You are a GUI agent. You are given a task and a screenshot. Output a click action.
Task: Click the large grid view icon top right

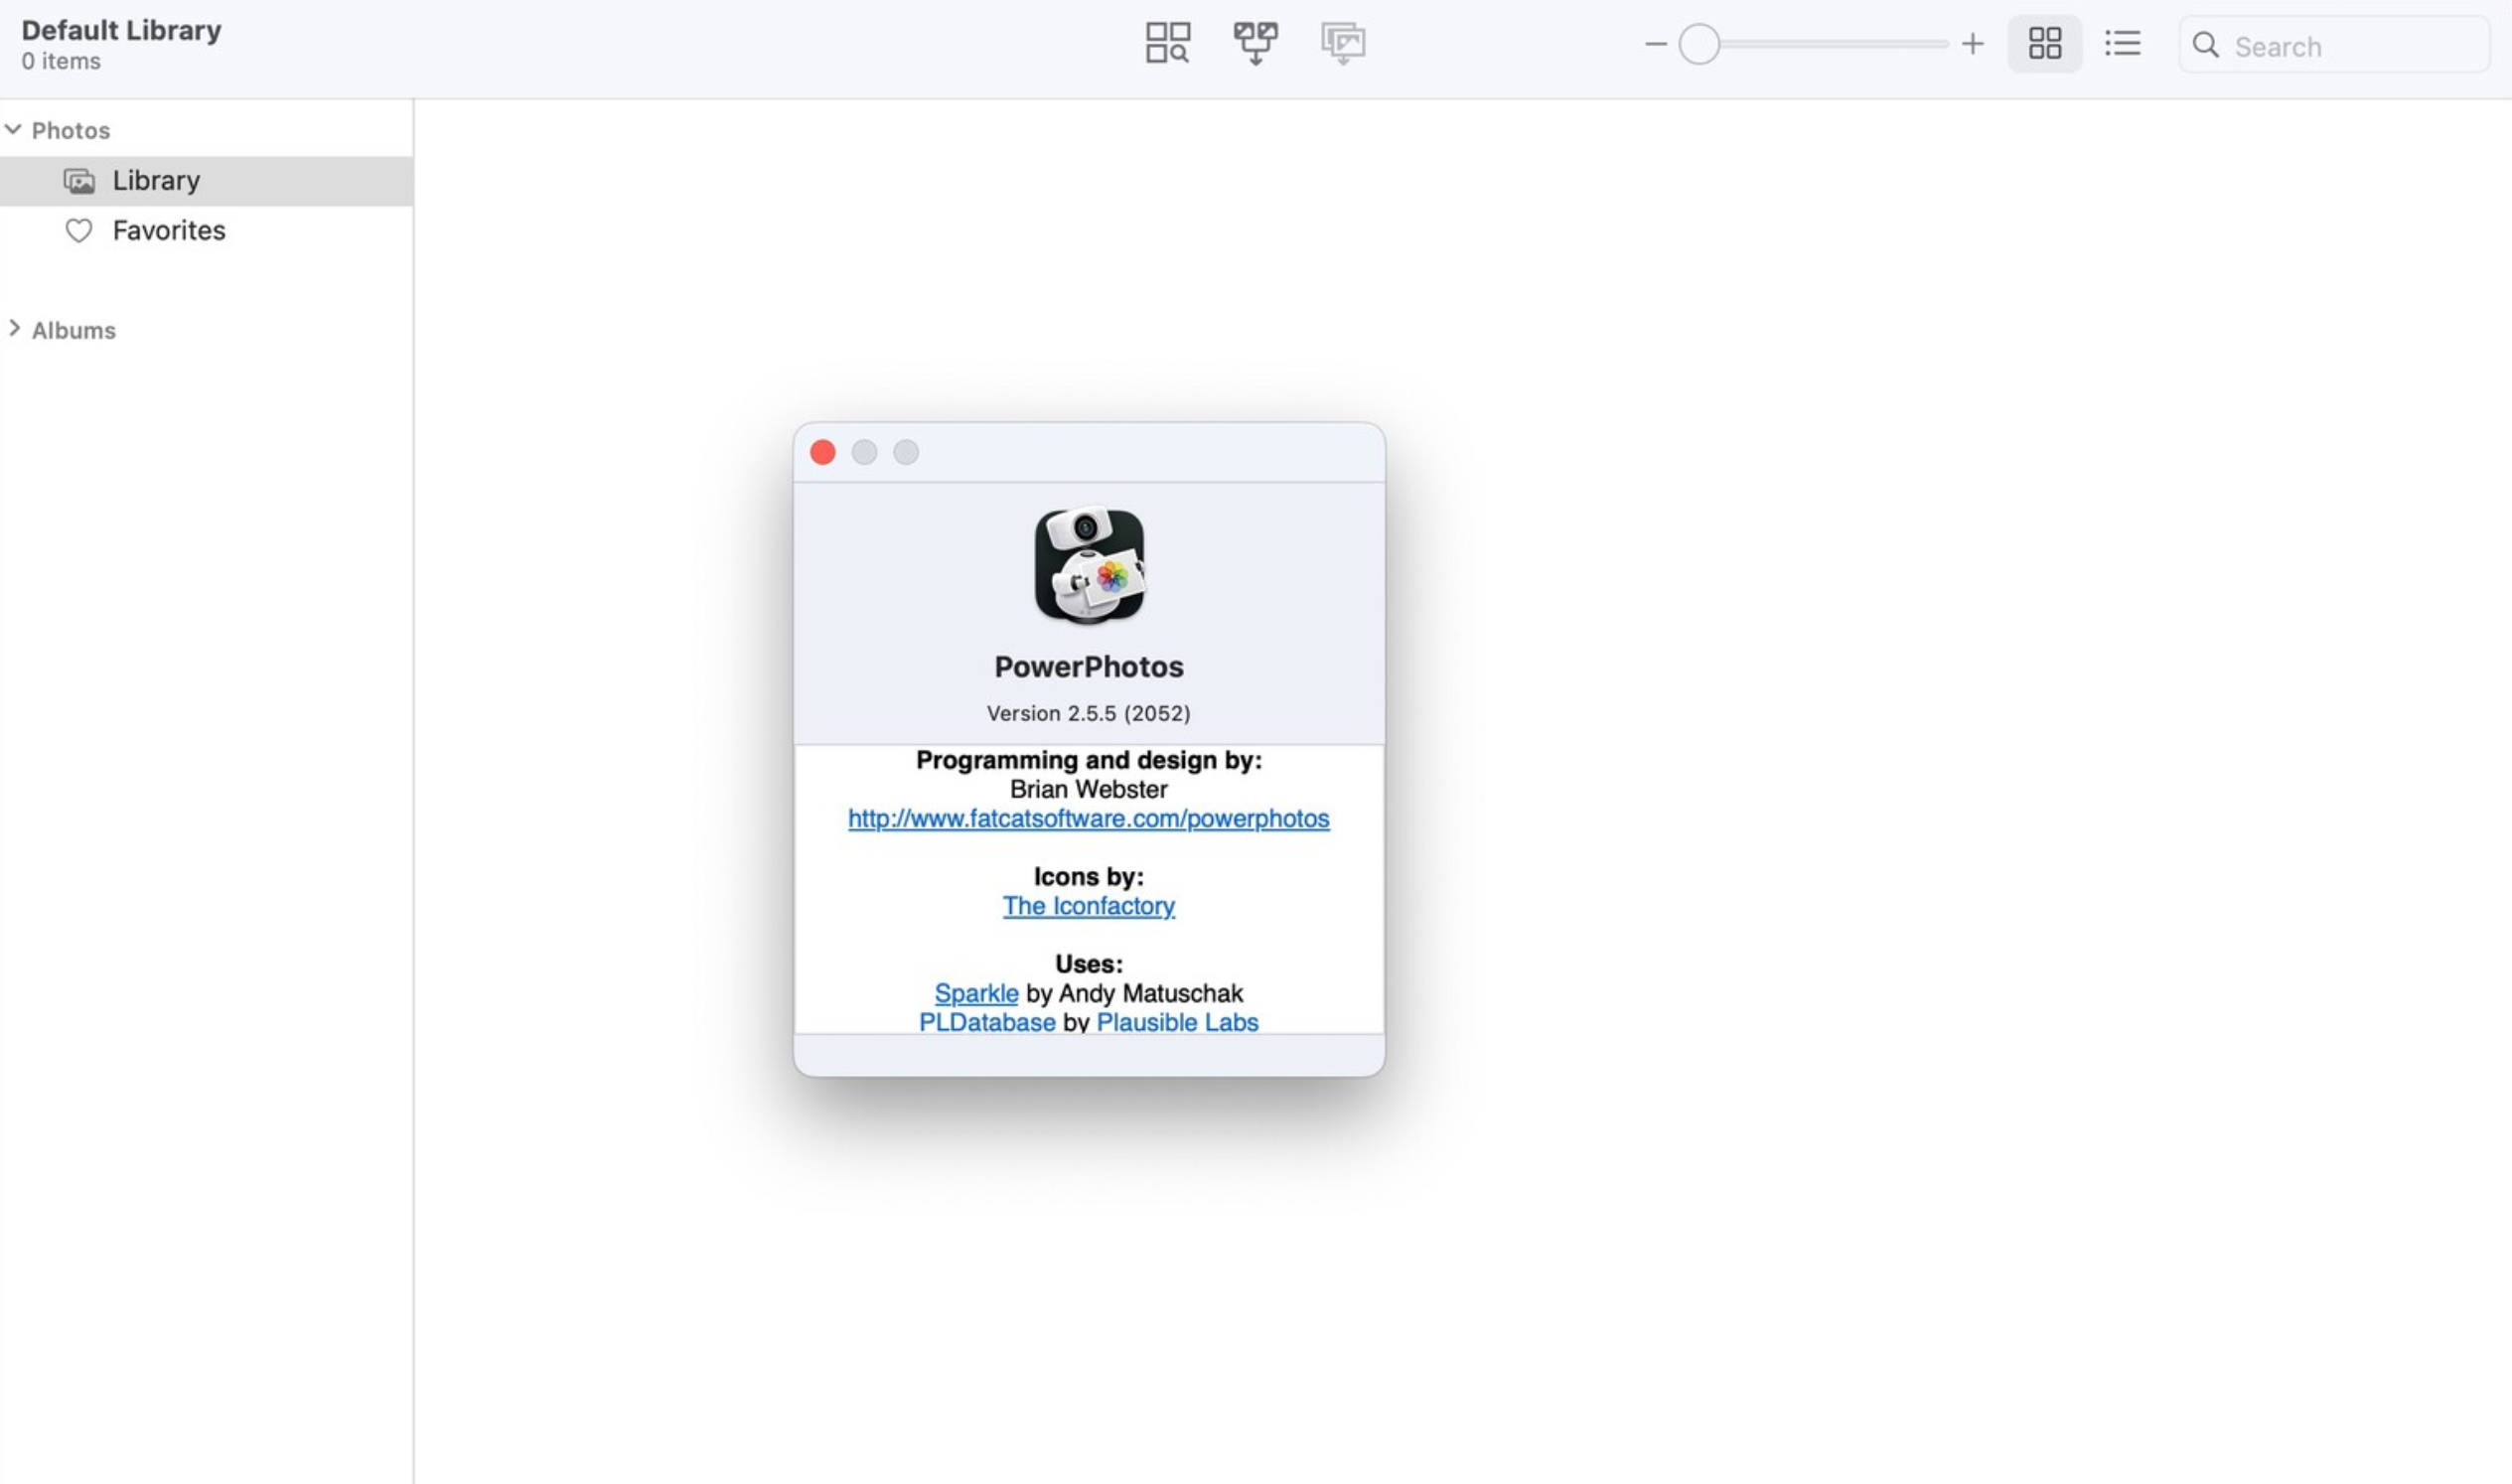click(x=2045, y=43)
